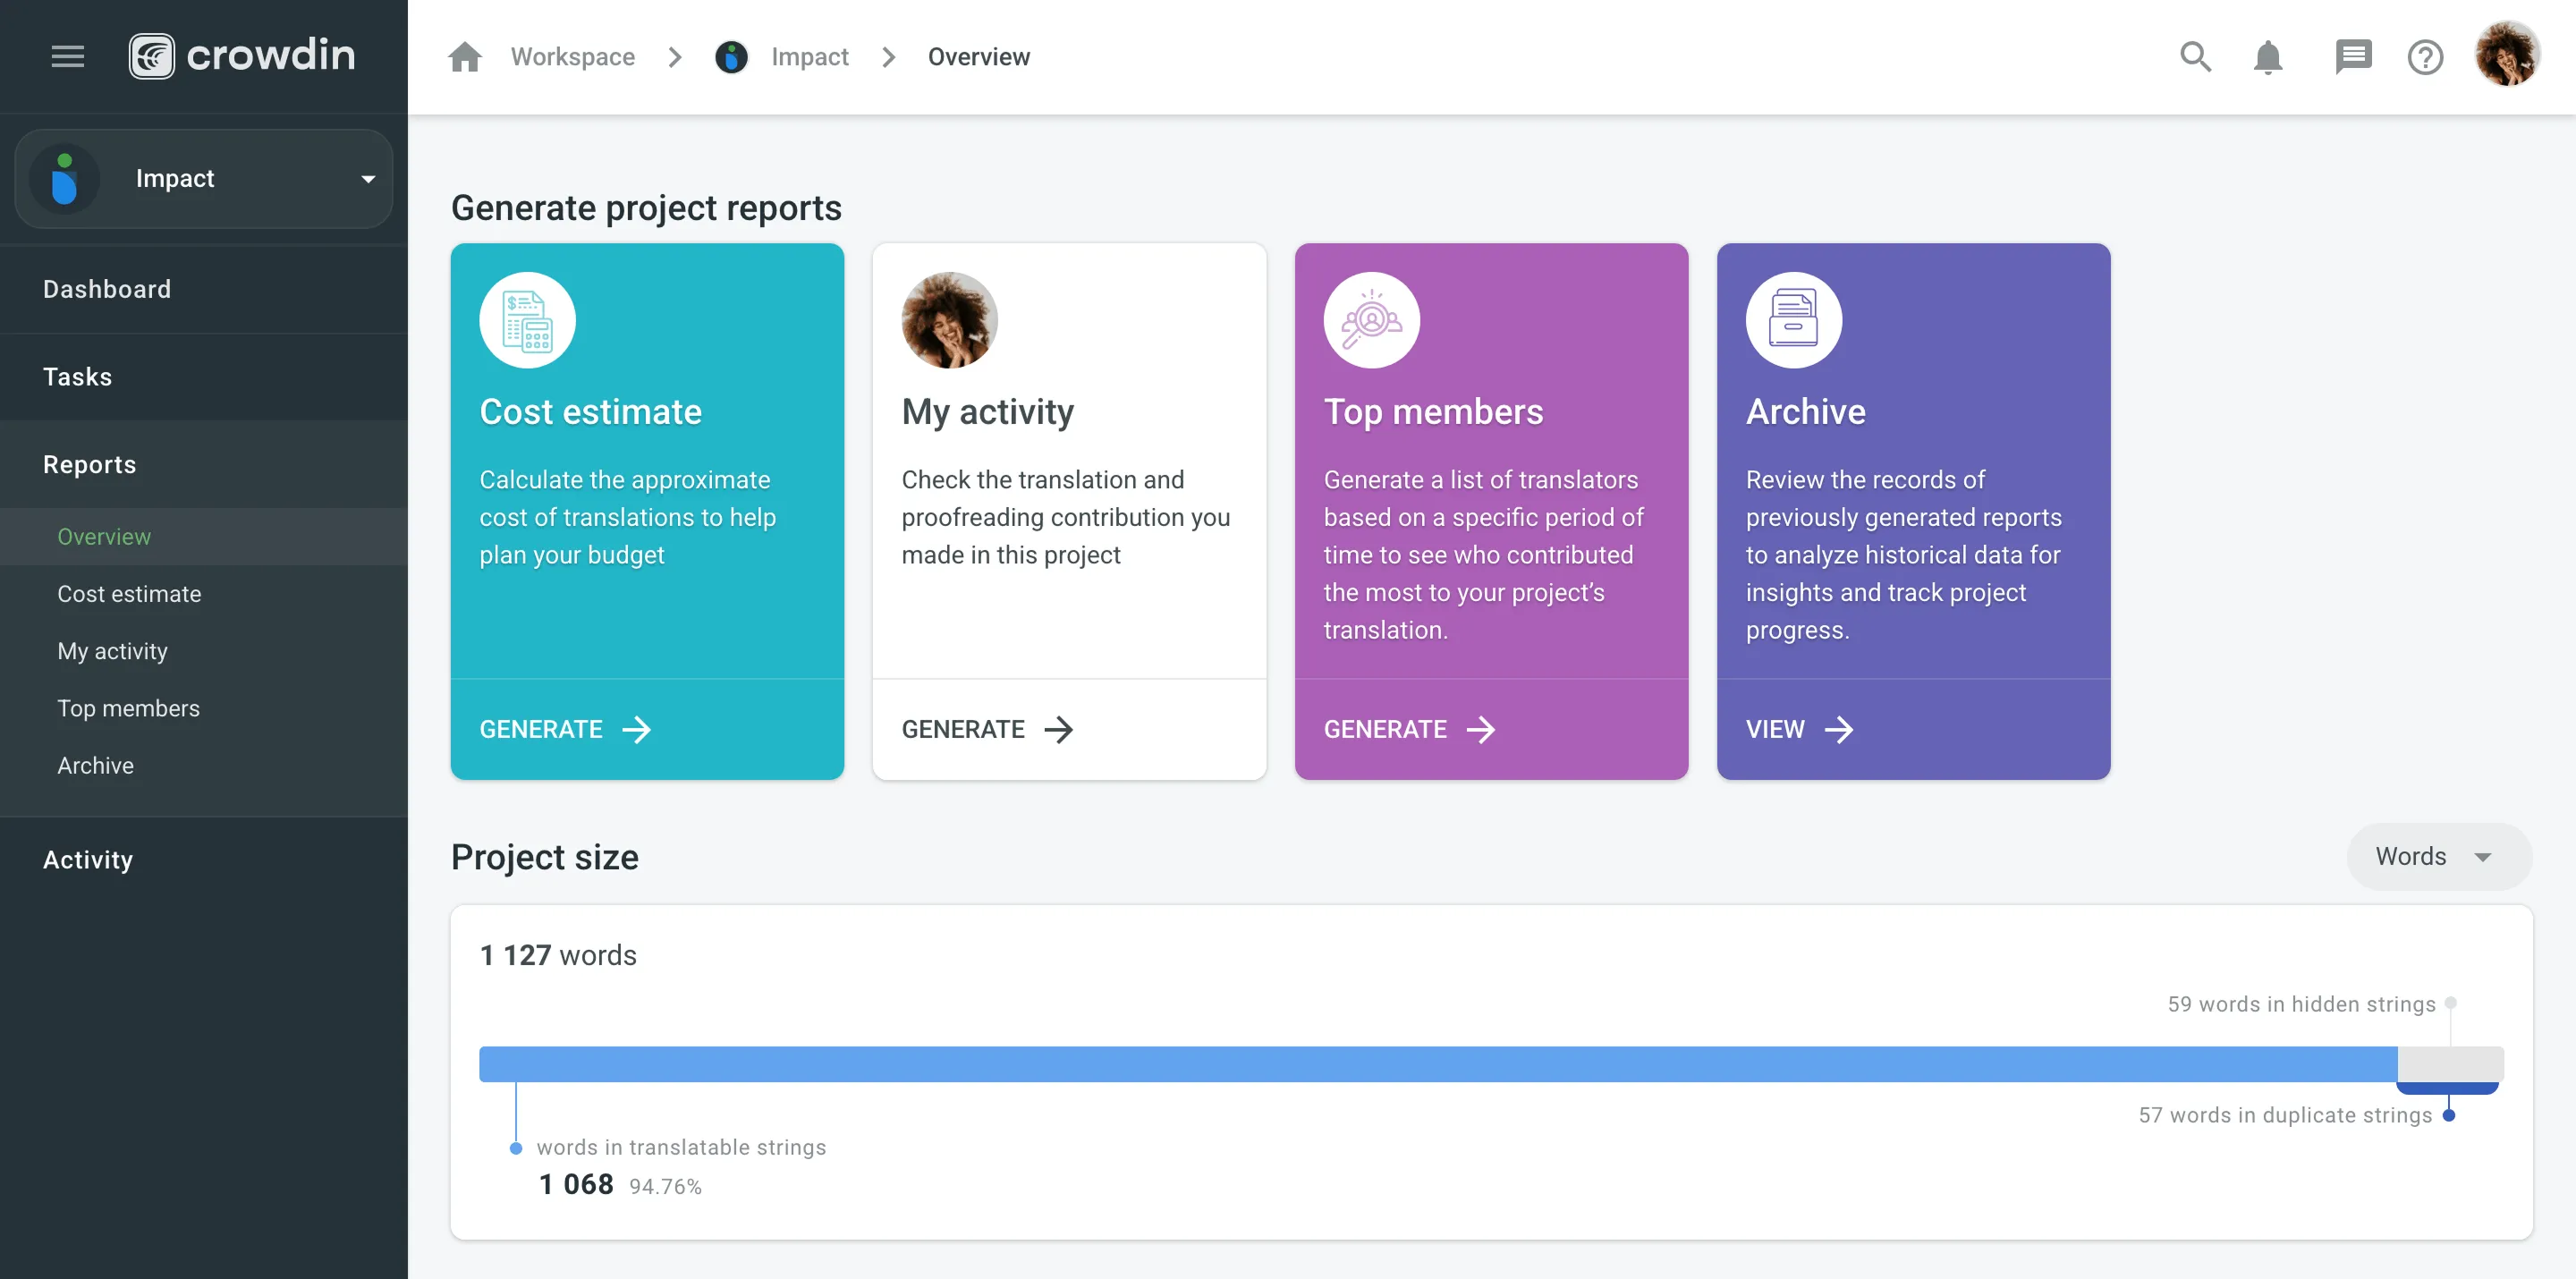Viewport: 2576px width, 1279px height.
Task: Click the Archive drawer icon
Action: tap(1793, 321)
